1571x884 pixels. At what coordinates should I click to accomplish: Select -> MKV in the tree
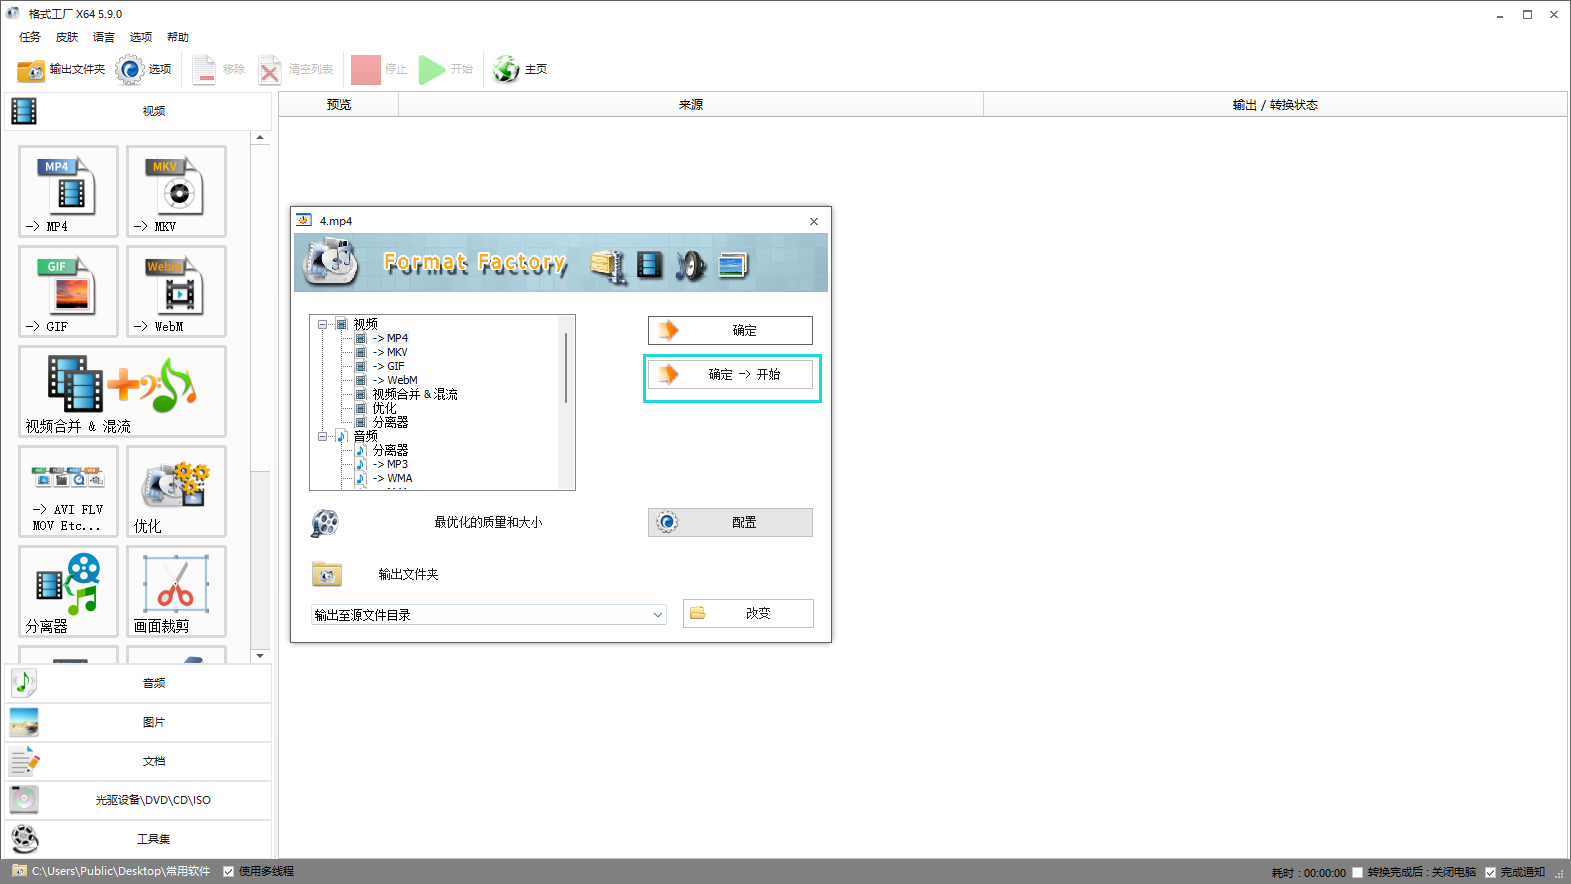coord(390,352)
